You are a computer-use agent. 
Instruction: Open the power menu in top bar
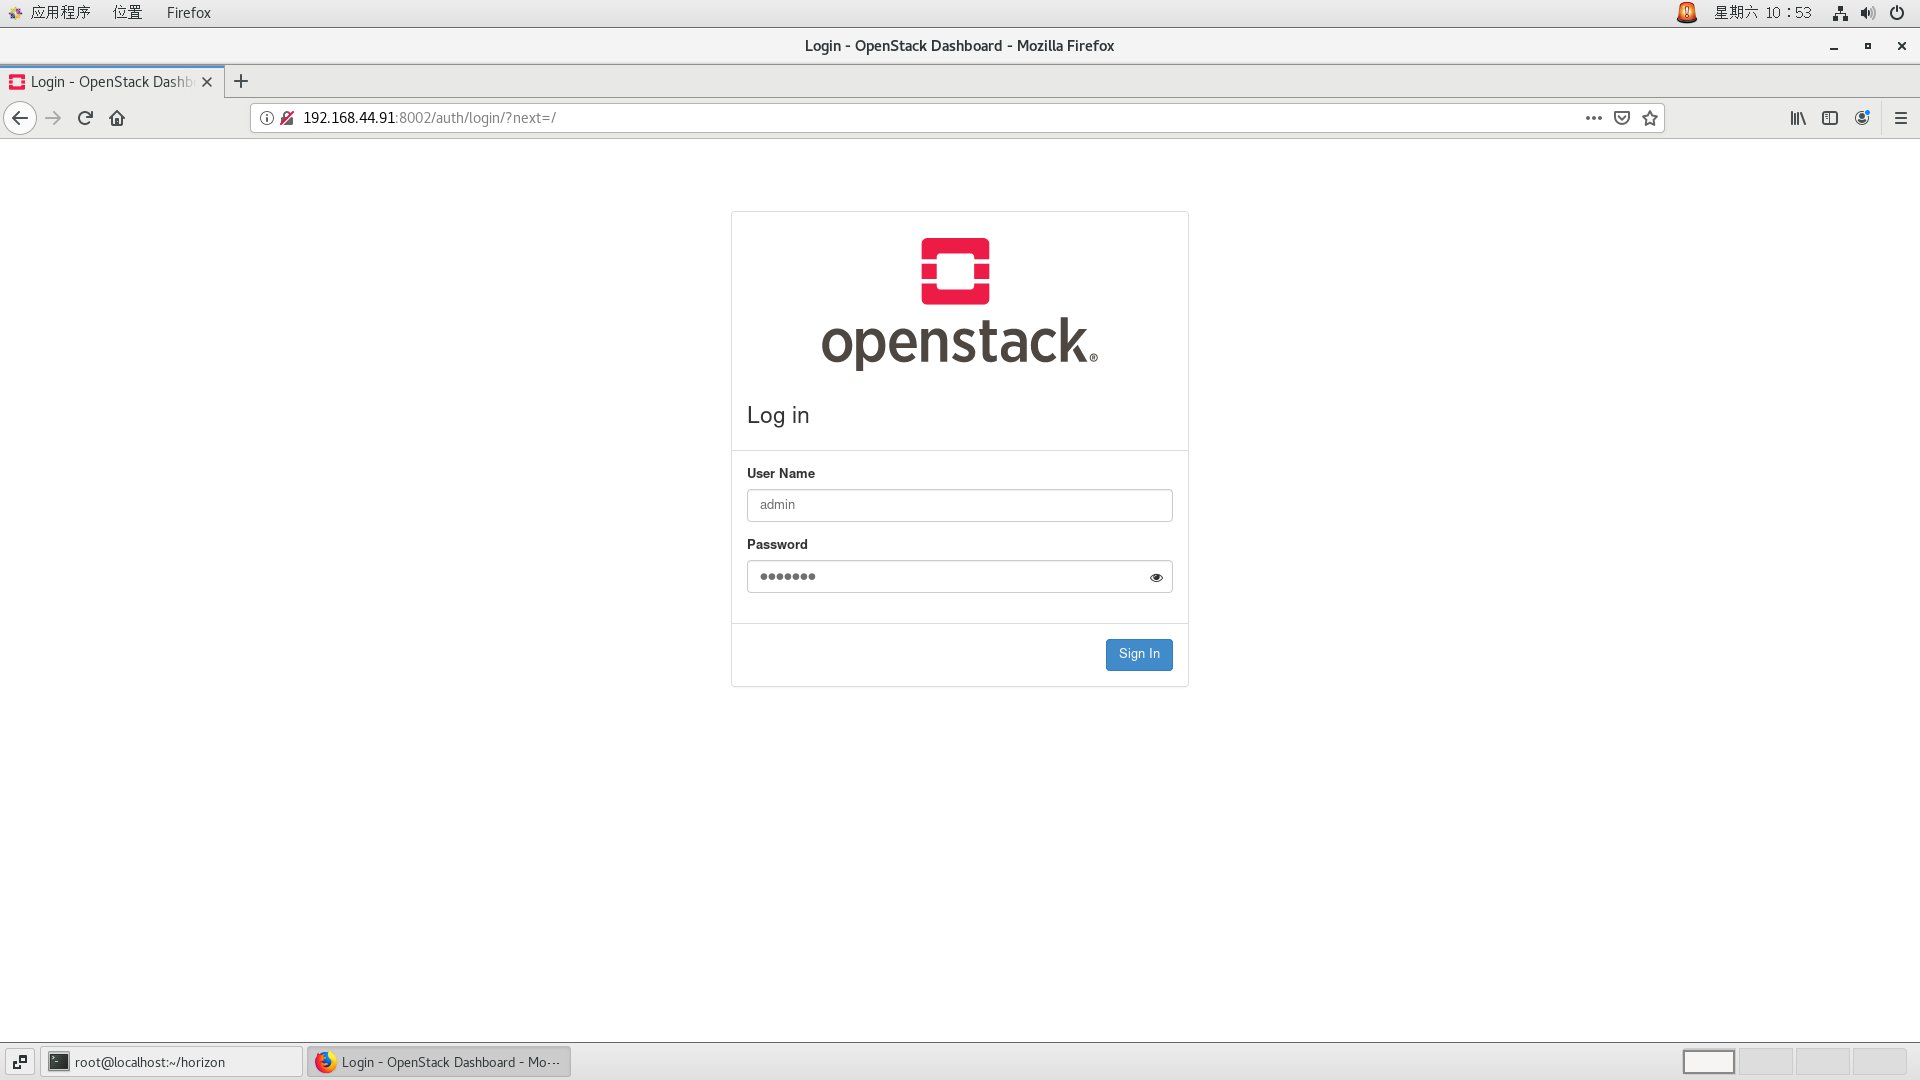pos(1896,13)
